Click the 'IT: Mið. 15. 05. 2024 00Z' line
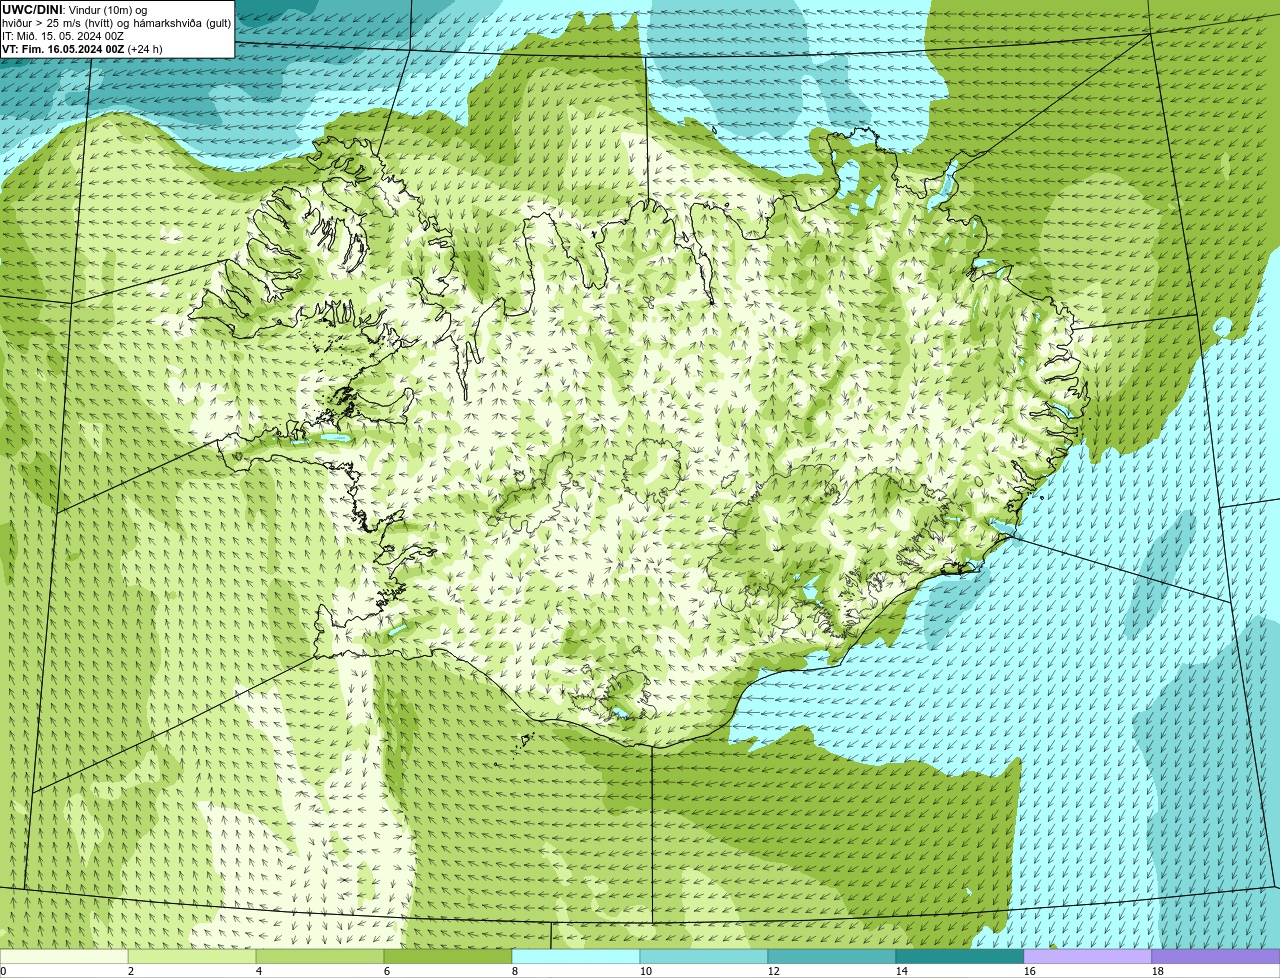Viewport: 1280px width, 978px height. tap(63, 36)
